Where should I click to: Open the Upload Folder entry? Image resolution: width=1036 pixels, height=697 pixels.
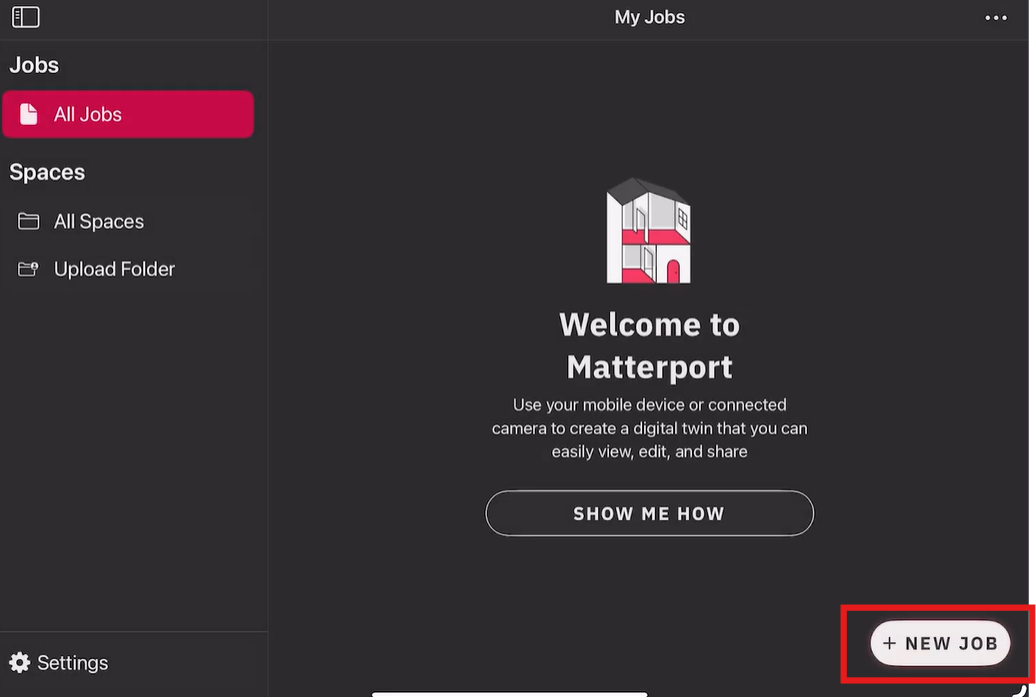coord(114,269)
